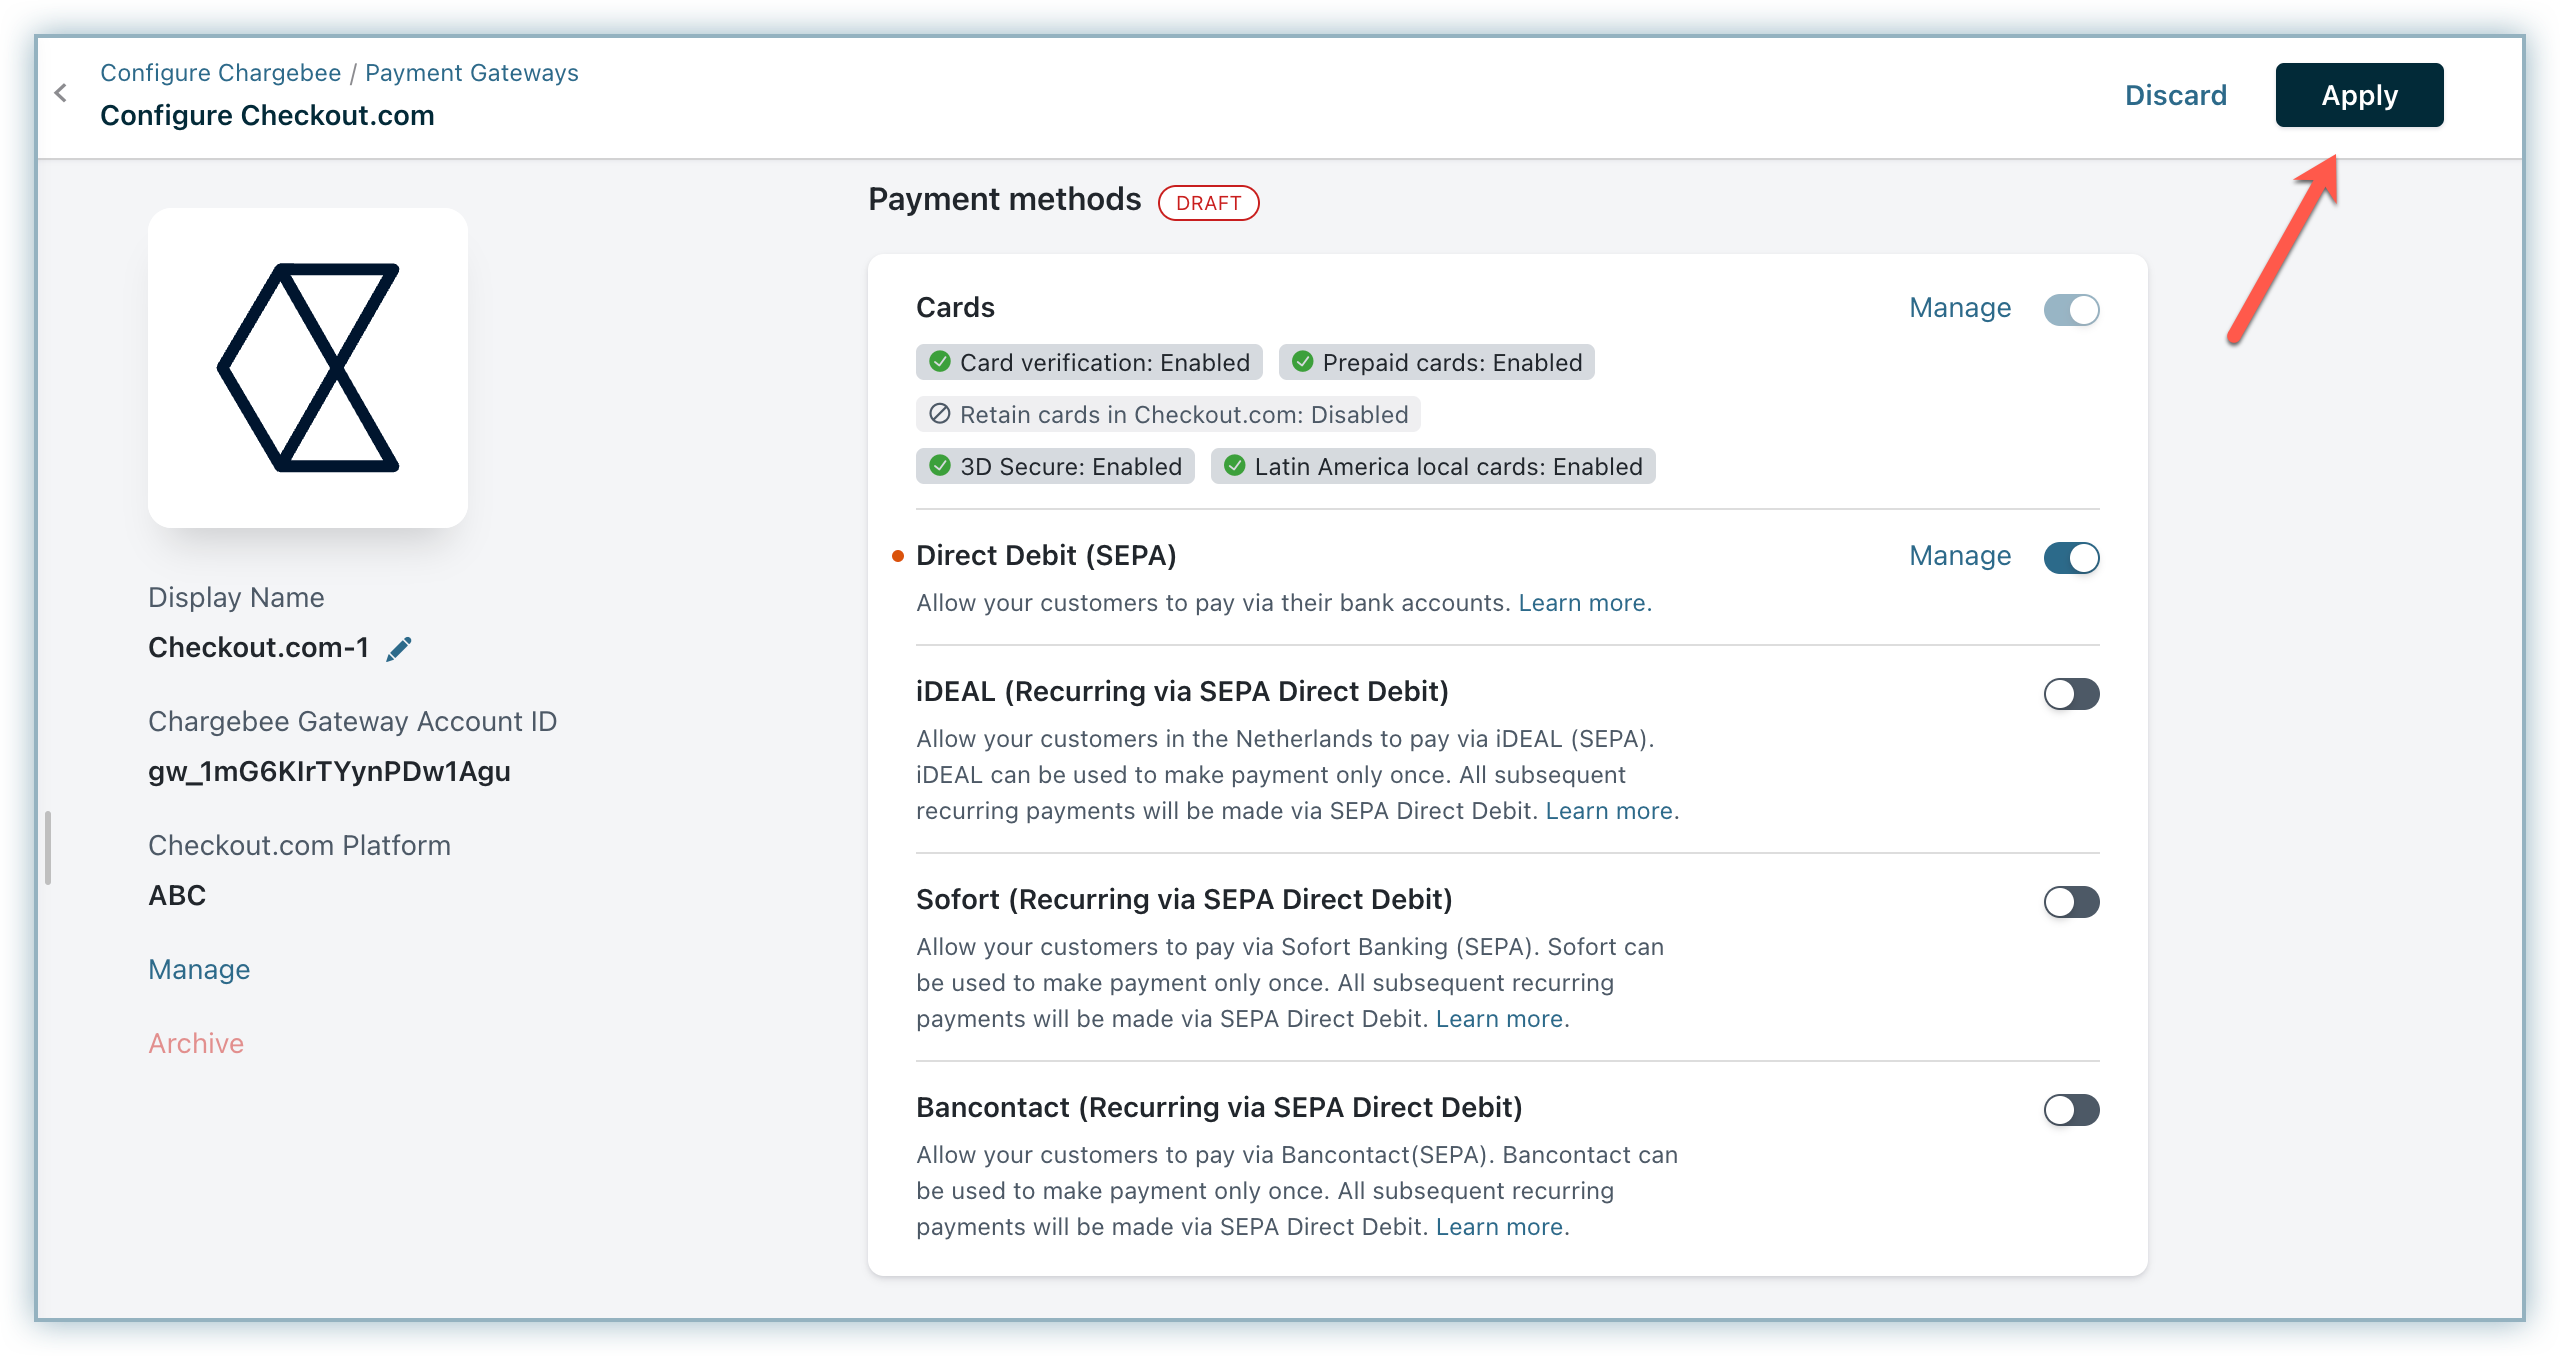This screenshot has width=2560, height=1356.
Task: Open Learn more for iDEAL
Action: (1611, 811)
